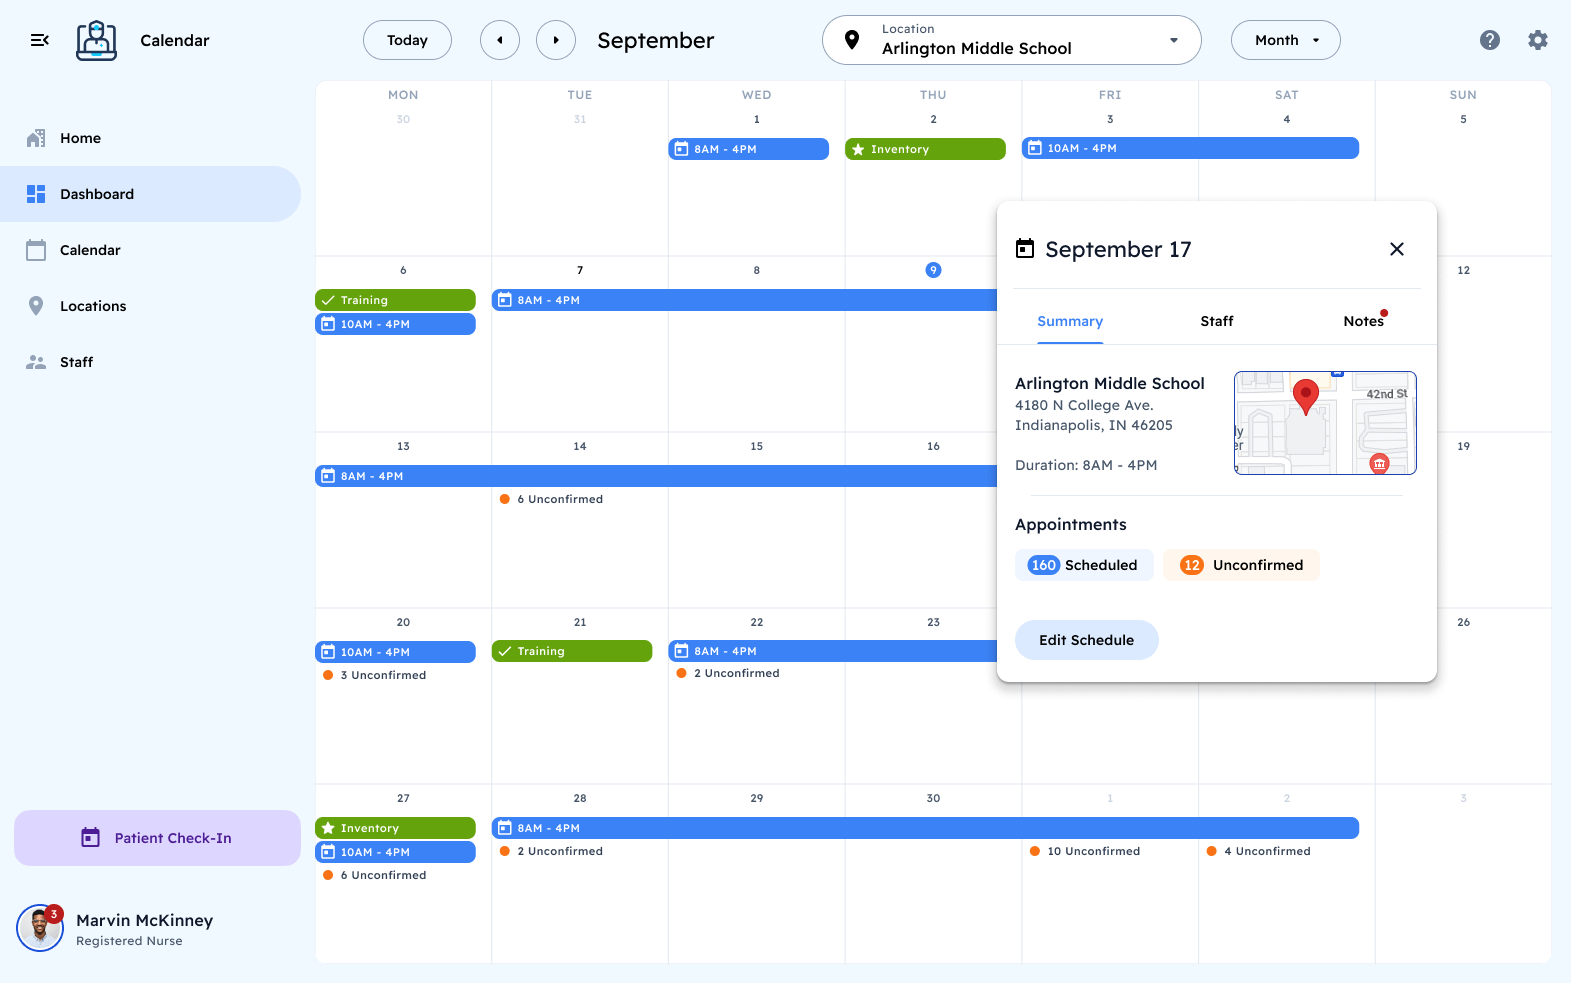Open settings with the gear icon
Image resolution: width=1571 pixels, height=983 pixels.
tap(1537, 40)
